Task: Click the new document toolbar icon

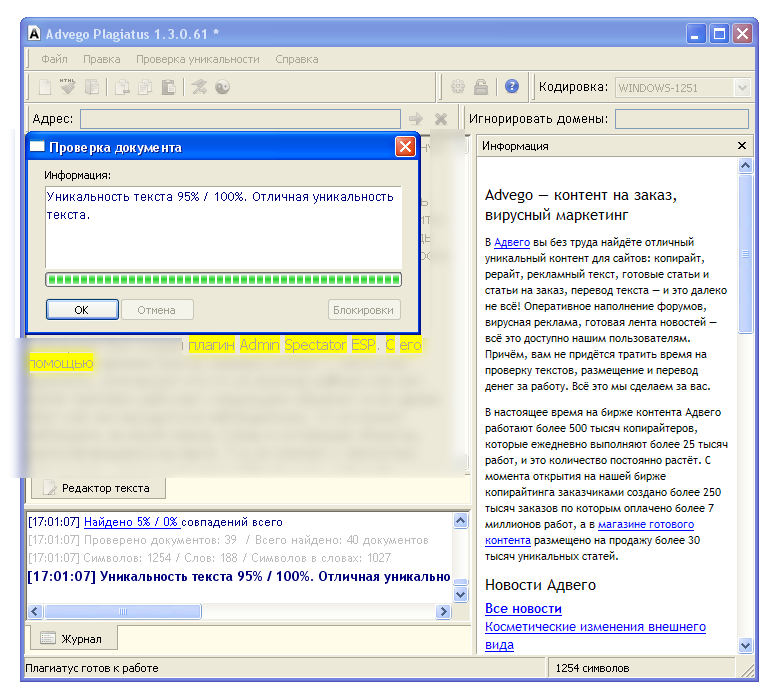Action: coord(45,87)
